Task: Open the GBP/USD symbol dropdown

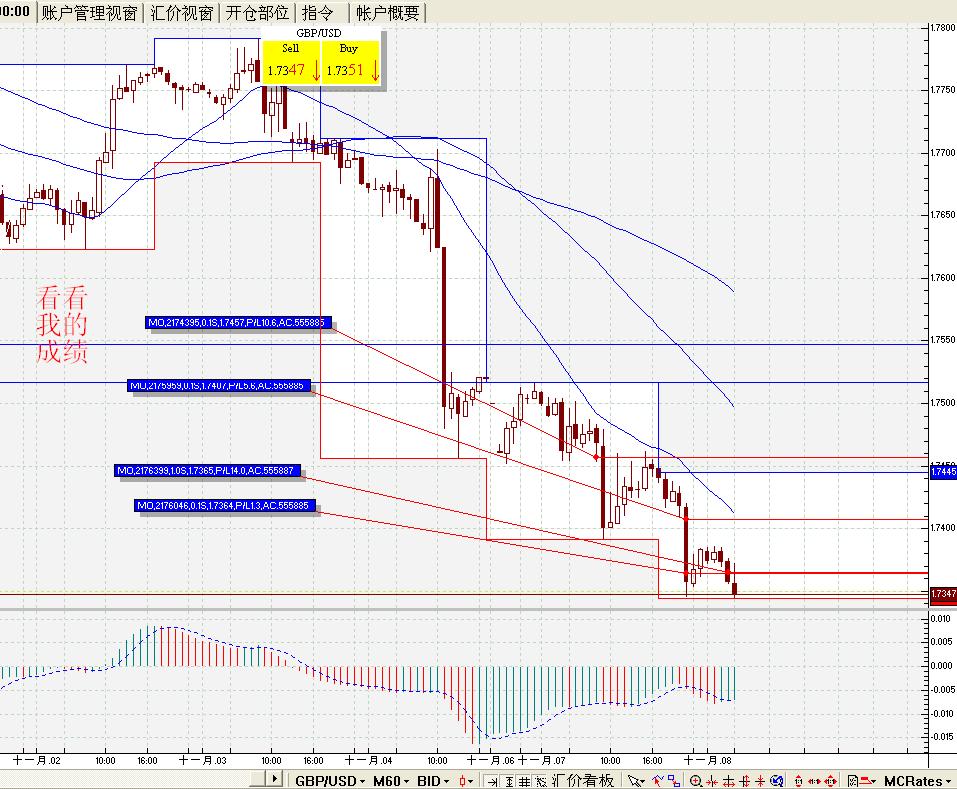Action: 330,780
